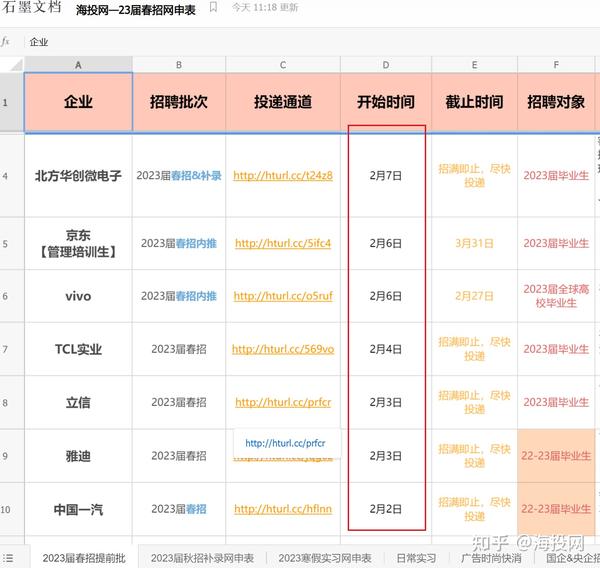
Task: Select the 2月27日 deadline cell
Action: pos(474,296)
